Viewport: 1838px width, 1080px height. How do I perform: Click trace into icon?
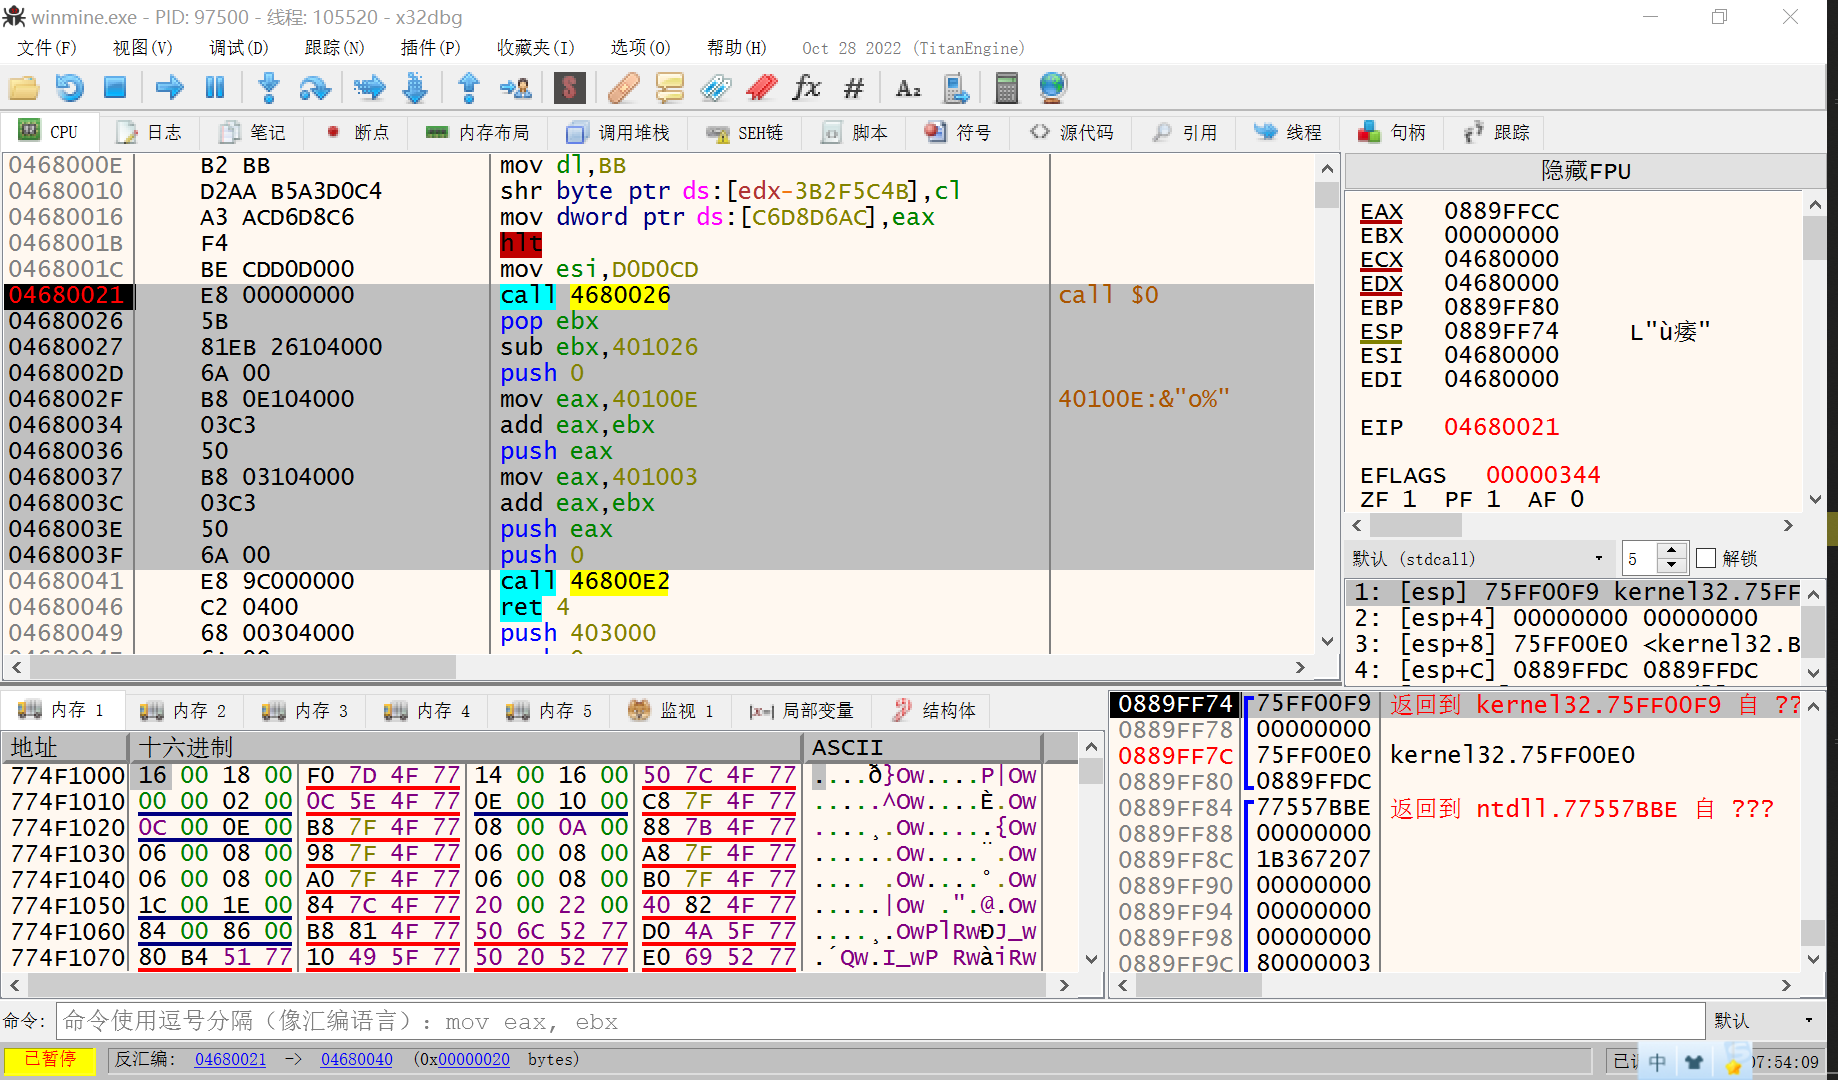point(369,88)
